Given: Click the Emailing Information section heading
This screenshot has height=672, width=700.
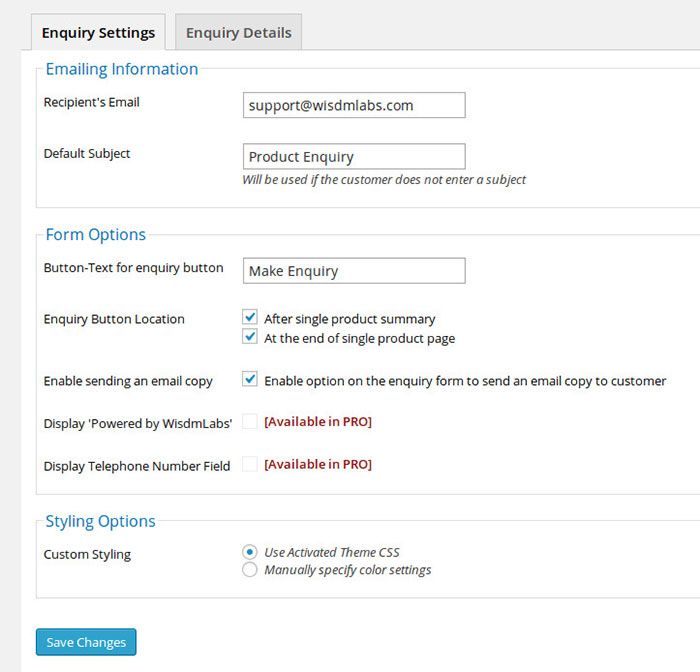Looking at the screenshot, I should [x=122, y=69].
